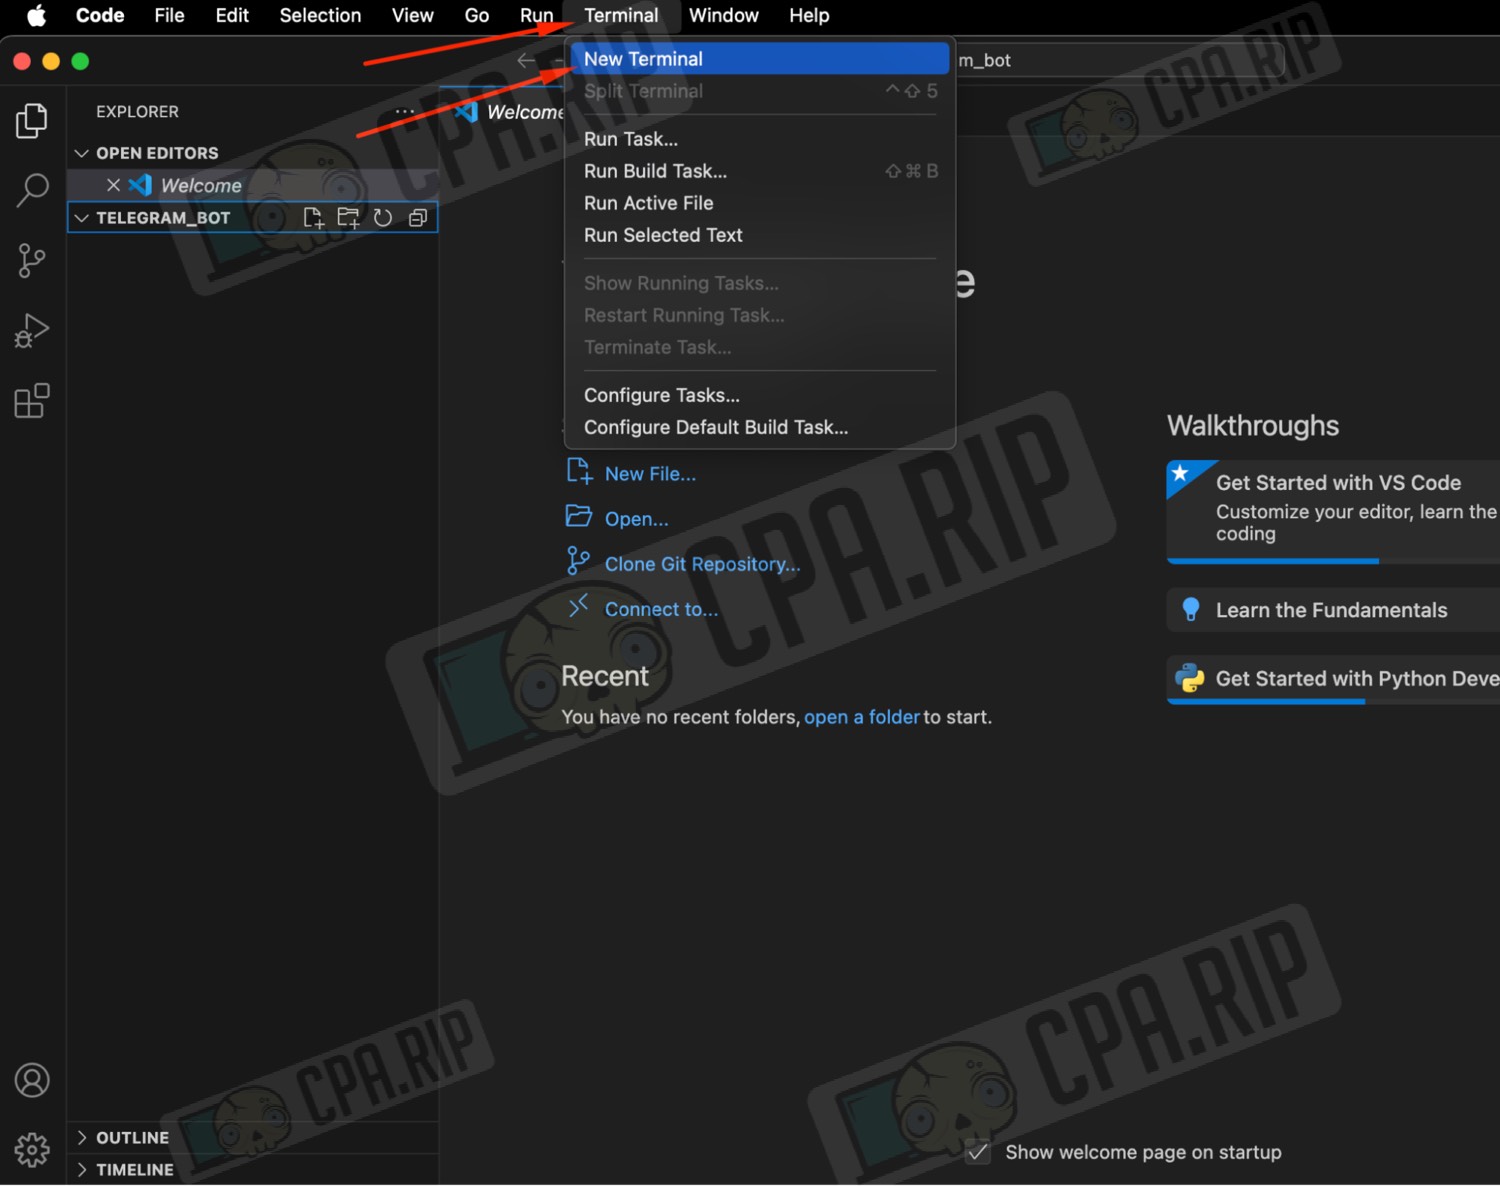Image resolution: width=1500 pixels, height=1186 pixels.
Task: Switch to the Welcome editor tab
Action: (504, 112)
